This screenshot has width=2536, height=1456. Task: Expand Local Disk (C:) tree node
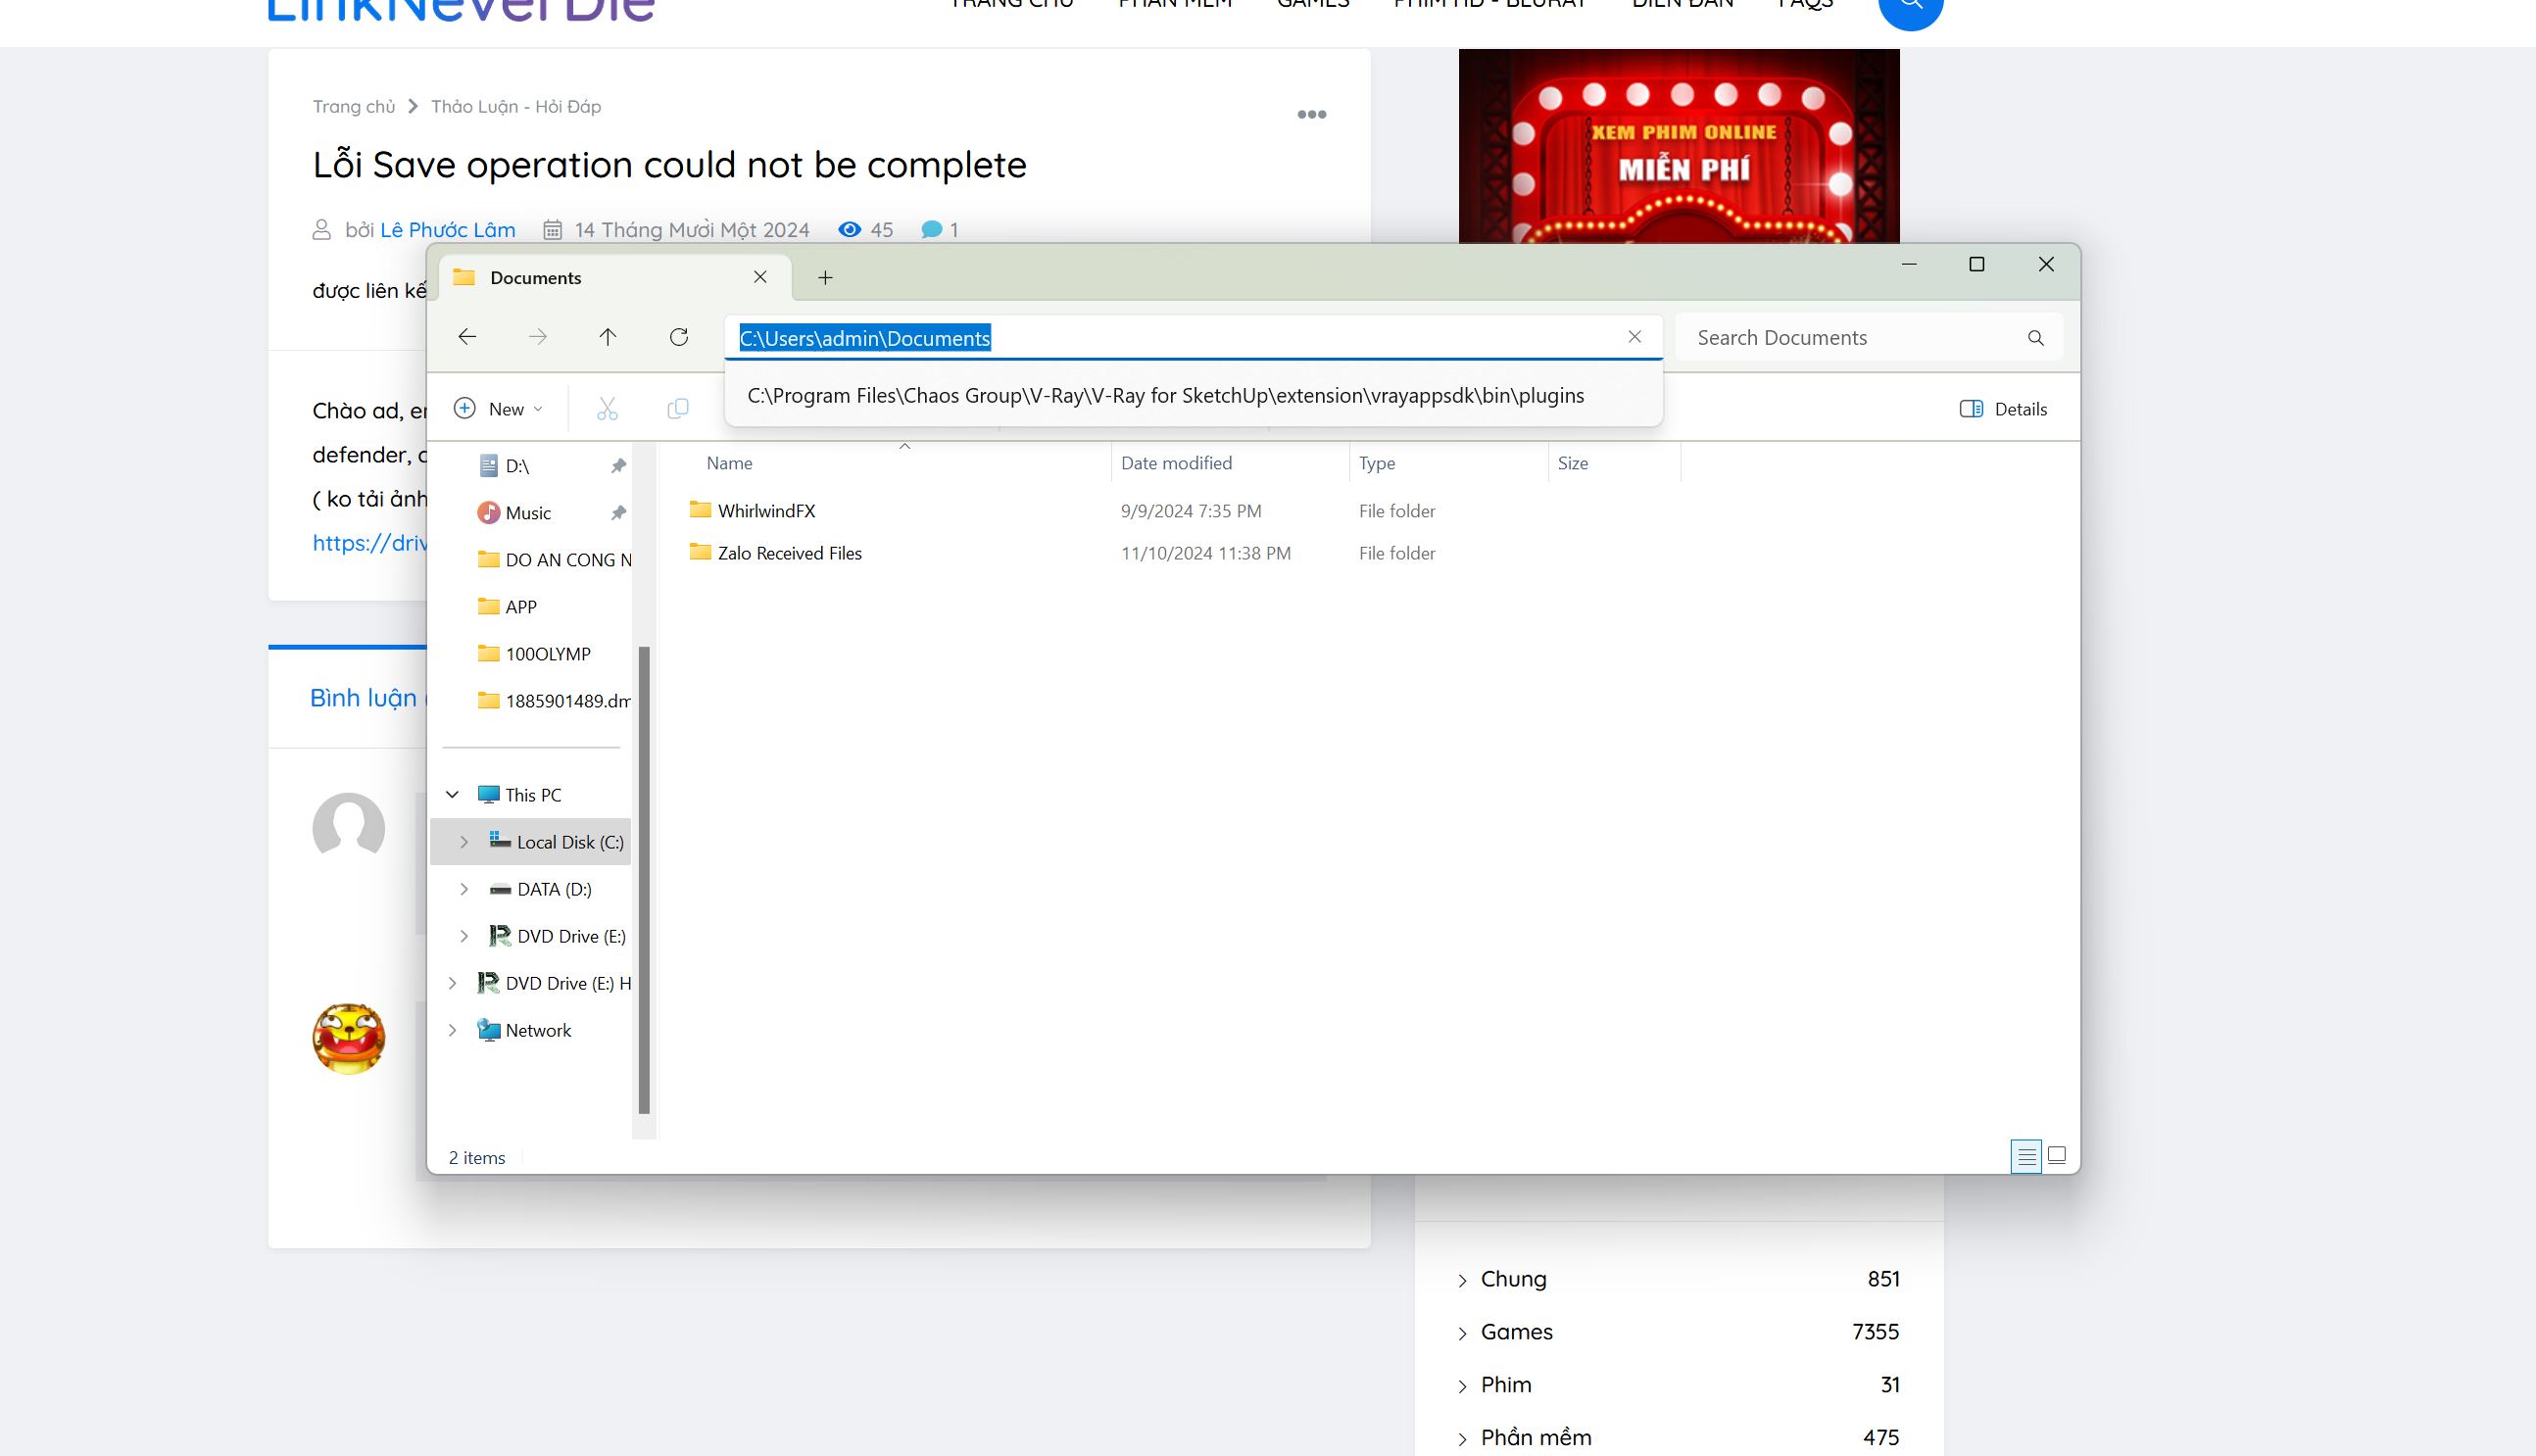click(x=464, y=842)
